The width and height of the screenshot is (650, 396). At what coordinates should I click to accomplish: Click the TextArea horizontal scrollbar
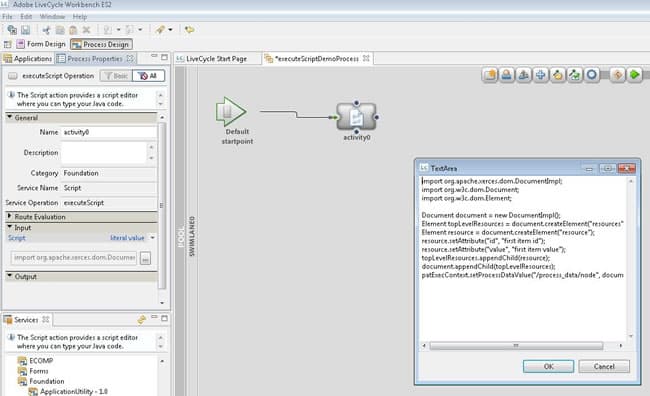coord(516,345)
